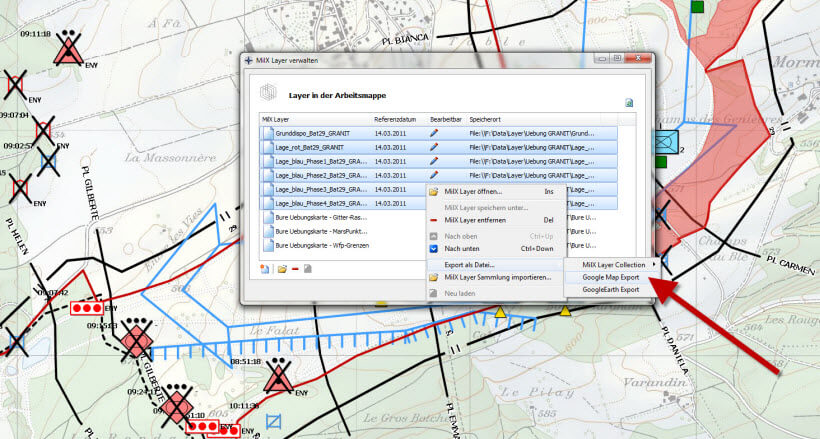This screenshot has width=820, height=439.
Task: Click the open folder icon in dialog toolbar
Action: coord(282,269)
